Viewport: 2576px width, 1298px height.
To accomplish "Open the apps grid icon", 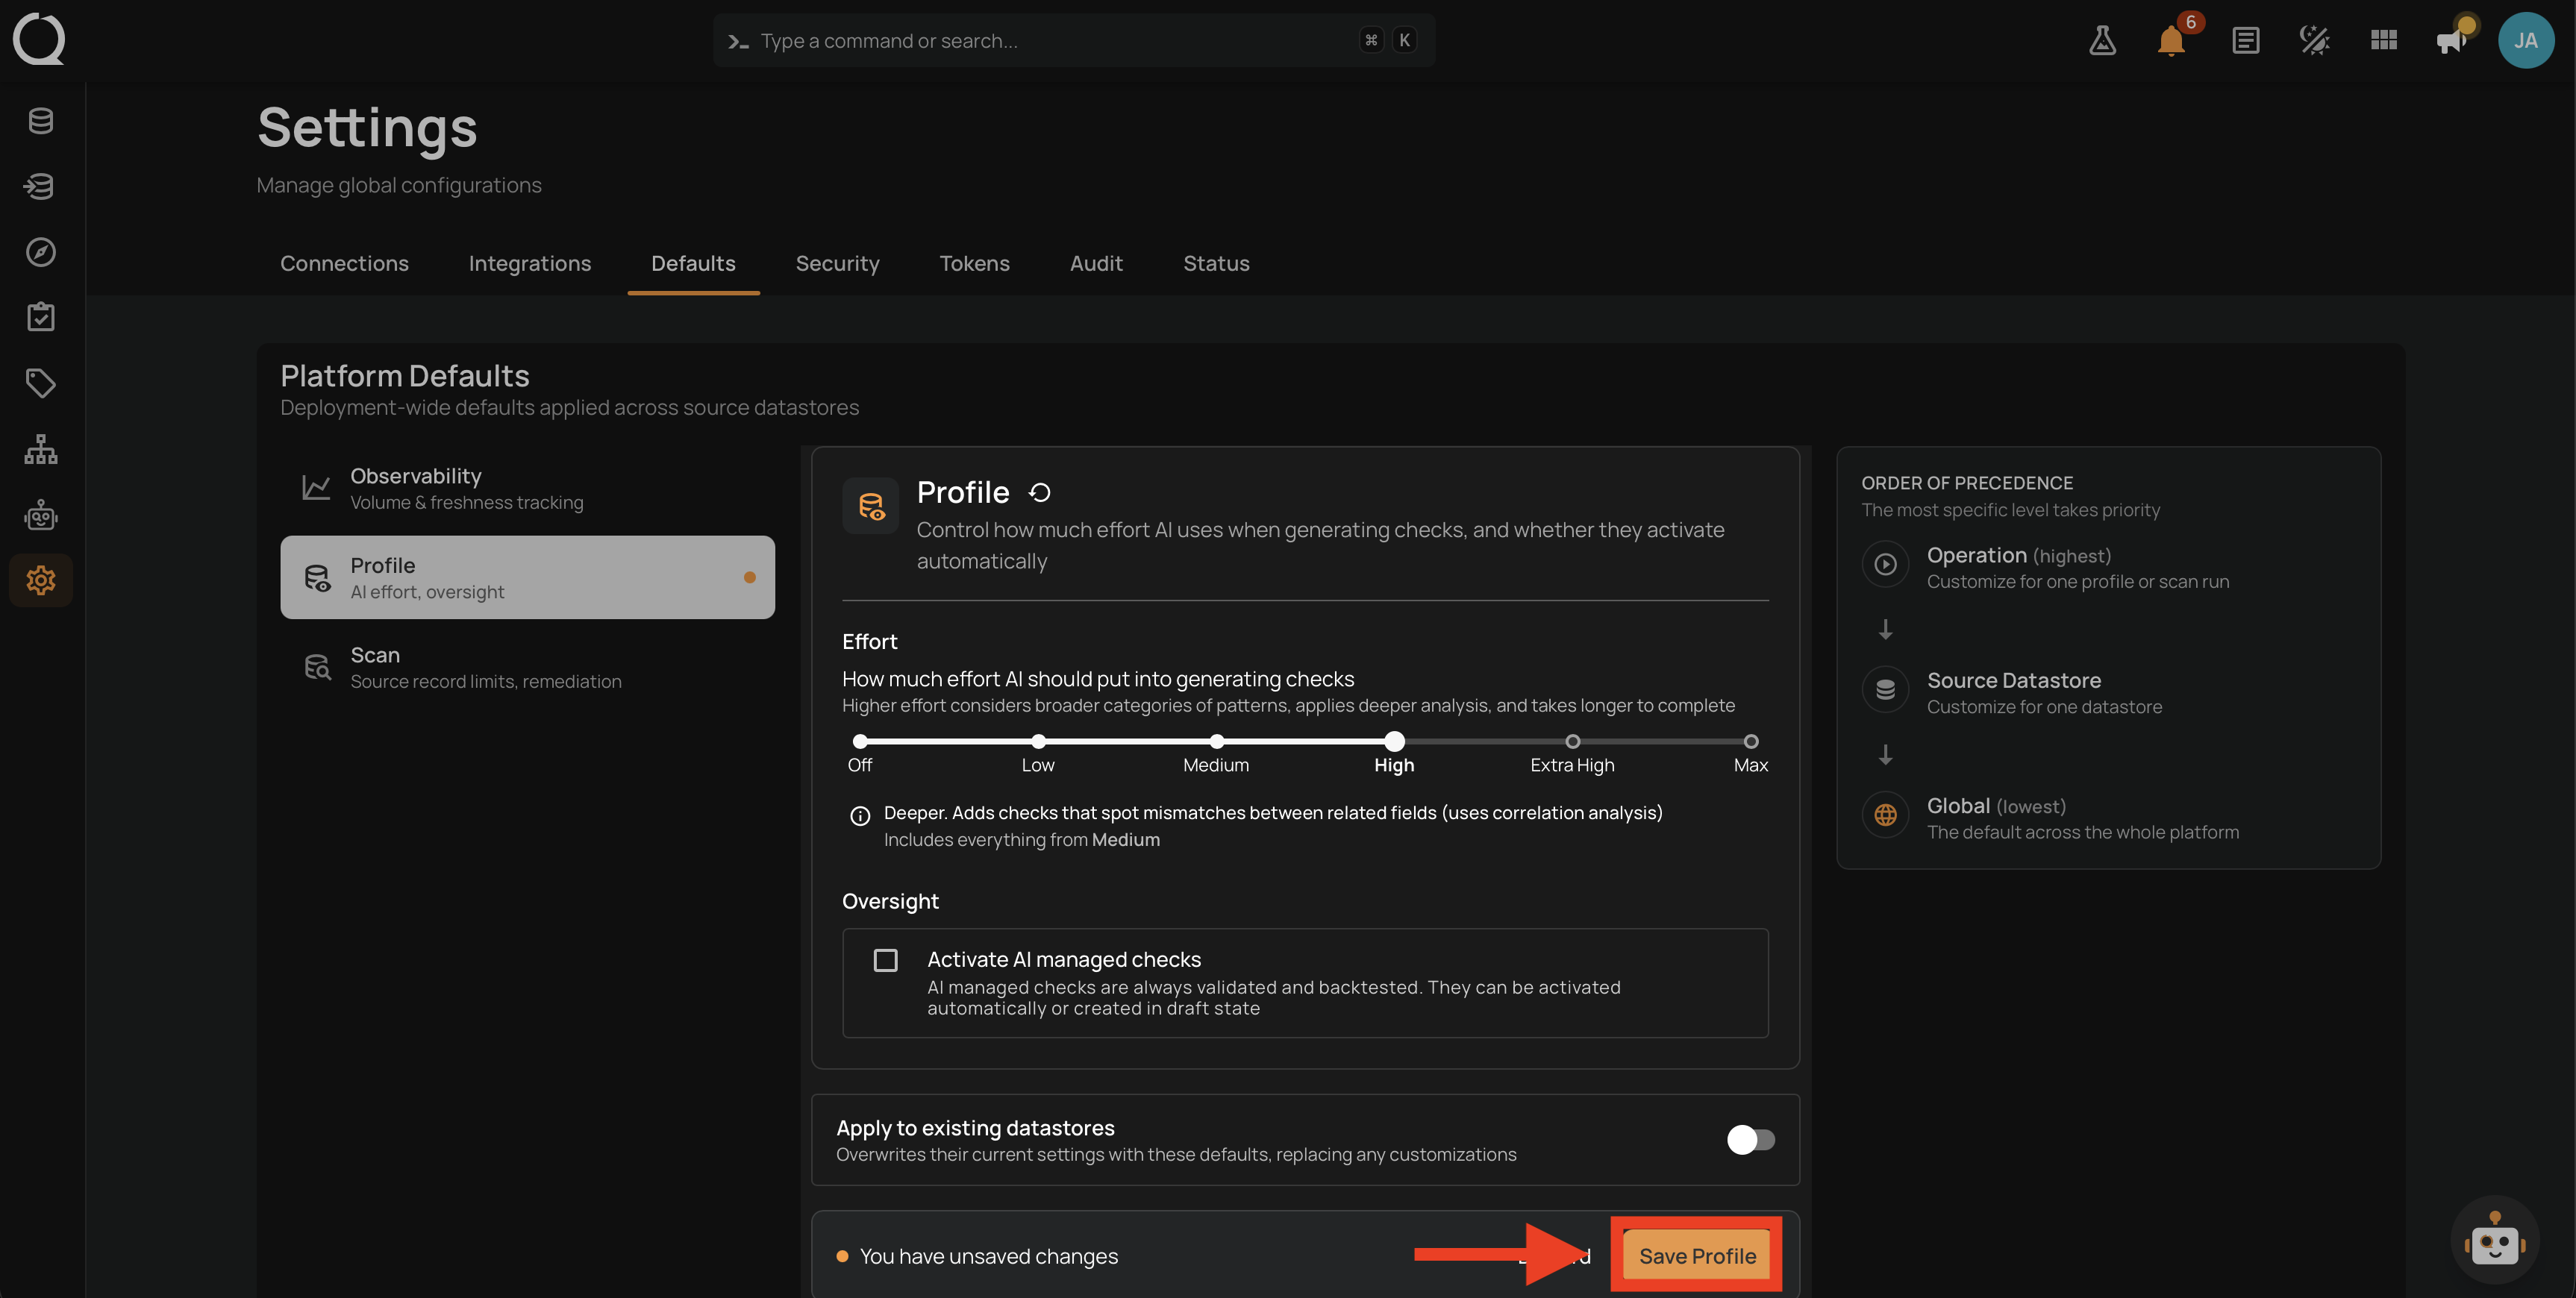I will pos(2383,40).
